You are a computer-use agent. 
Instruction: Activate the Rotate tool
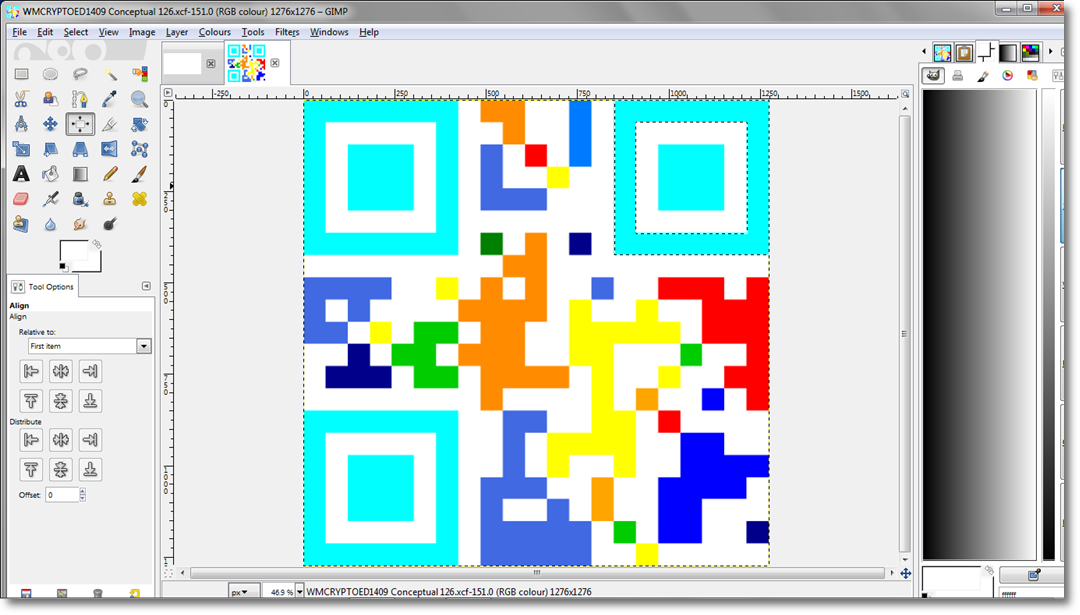click(139, 124)
